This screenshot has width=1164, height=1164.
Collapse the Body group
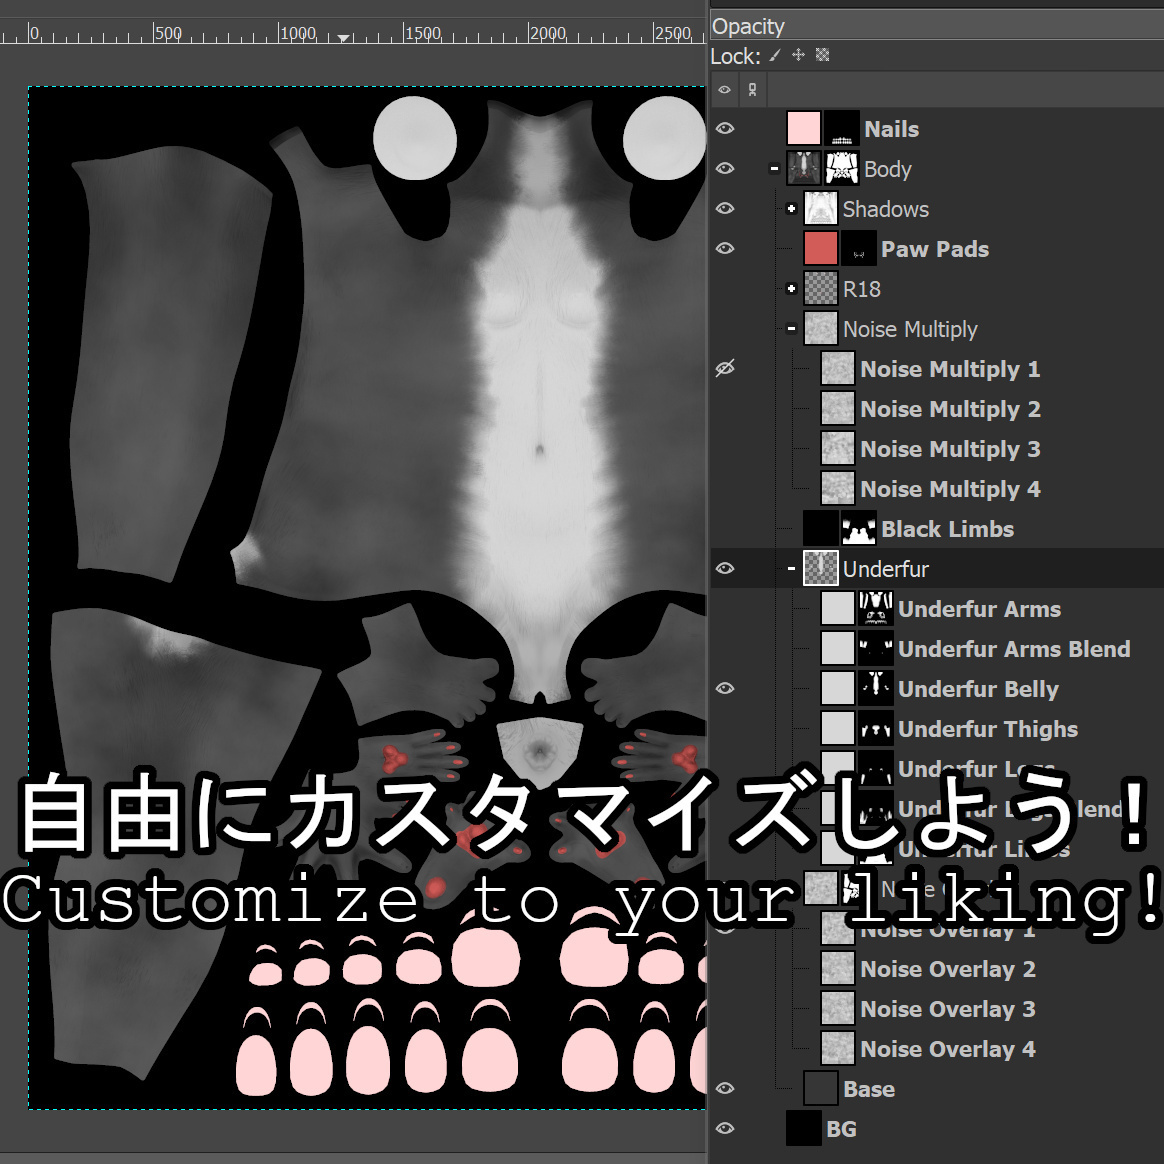tap(774, 168)
